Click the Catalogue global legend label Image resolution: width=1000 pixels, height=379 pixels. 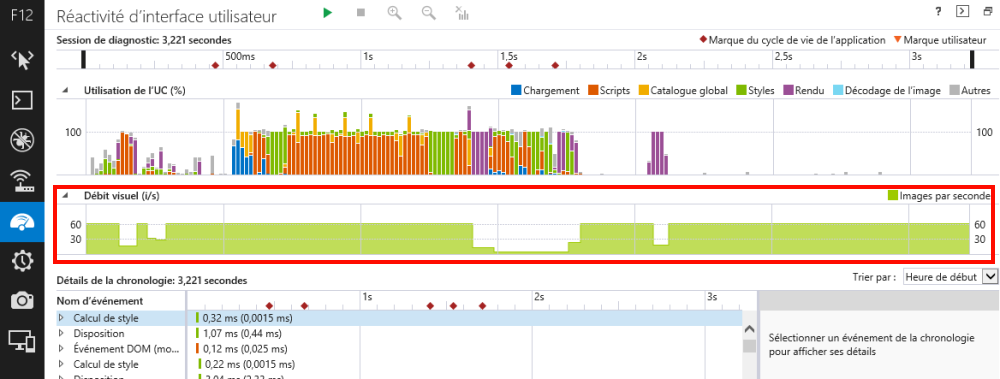[x=689, y=91]
